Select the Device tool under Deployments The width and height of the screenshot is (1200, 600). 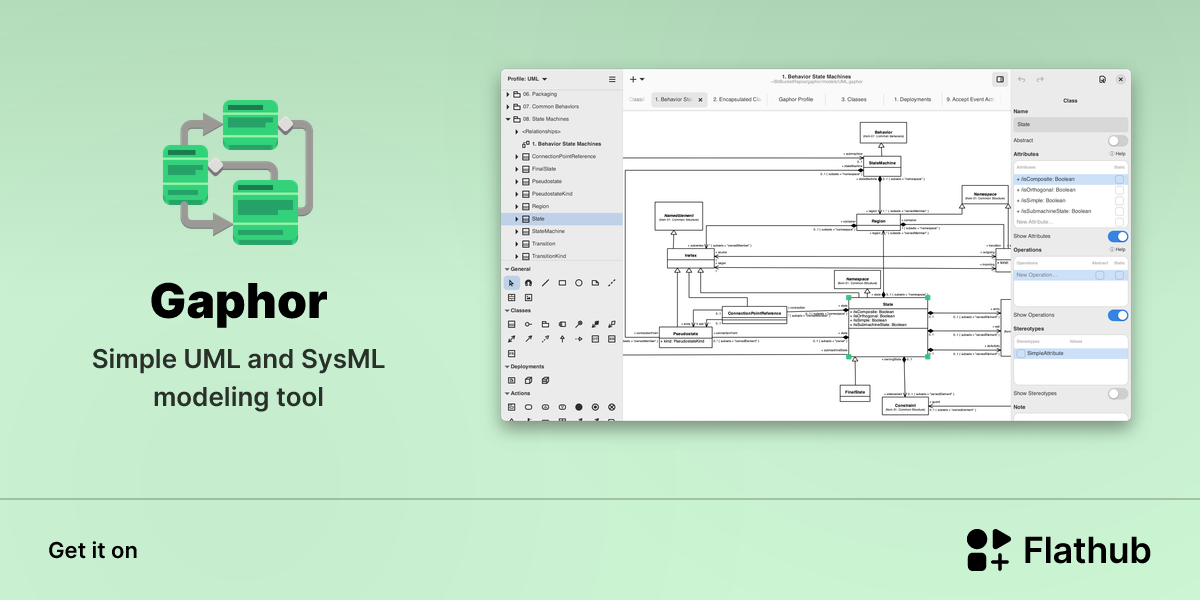pos(545,380)
